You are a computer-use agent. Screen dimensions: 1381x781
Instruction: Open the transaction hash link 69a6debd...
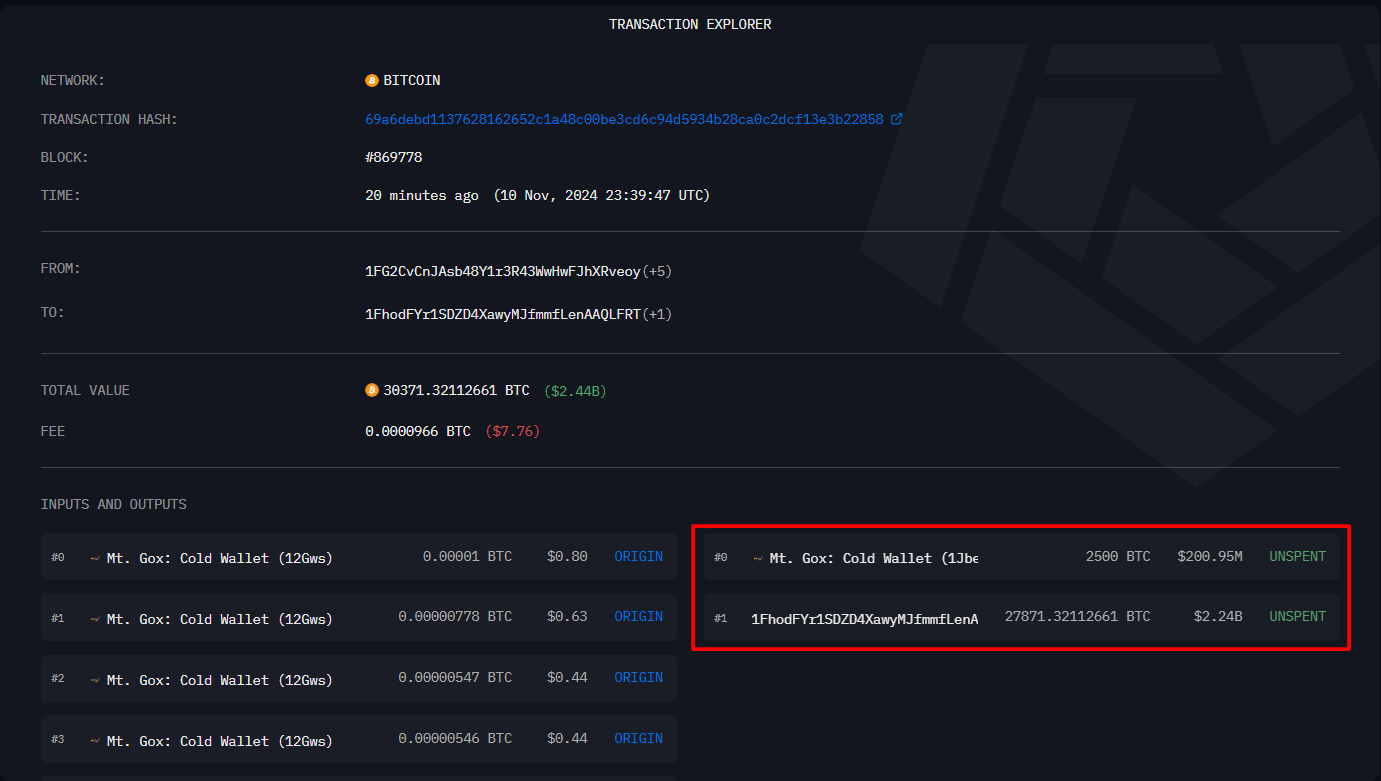coord(624,119)
